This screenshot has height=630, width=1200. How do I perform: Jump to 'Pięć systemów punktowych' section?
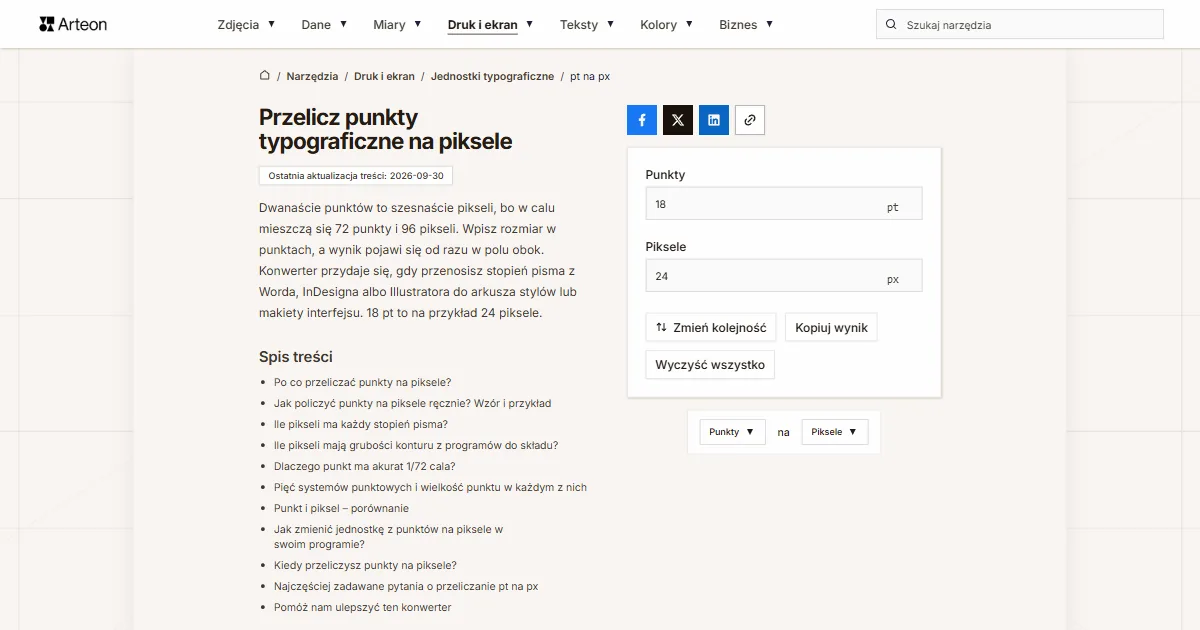click(x=430, y=487)
